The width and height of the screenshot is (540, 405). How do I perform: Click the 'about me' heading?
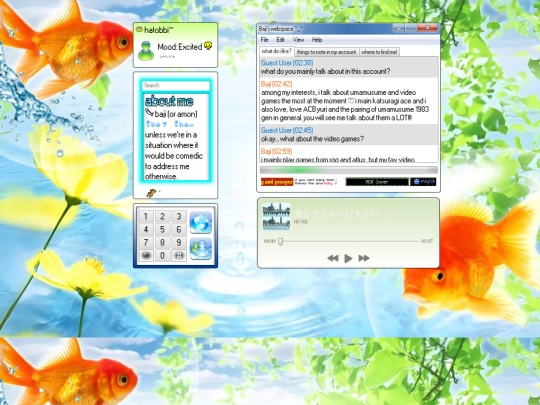click(x=169, y=101)
